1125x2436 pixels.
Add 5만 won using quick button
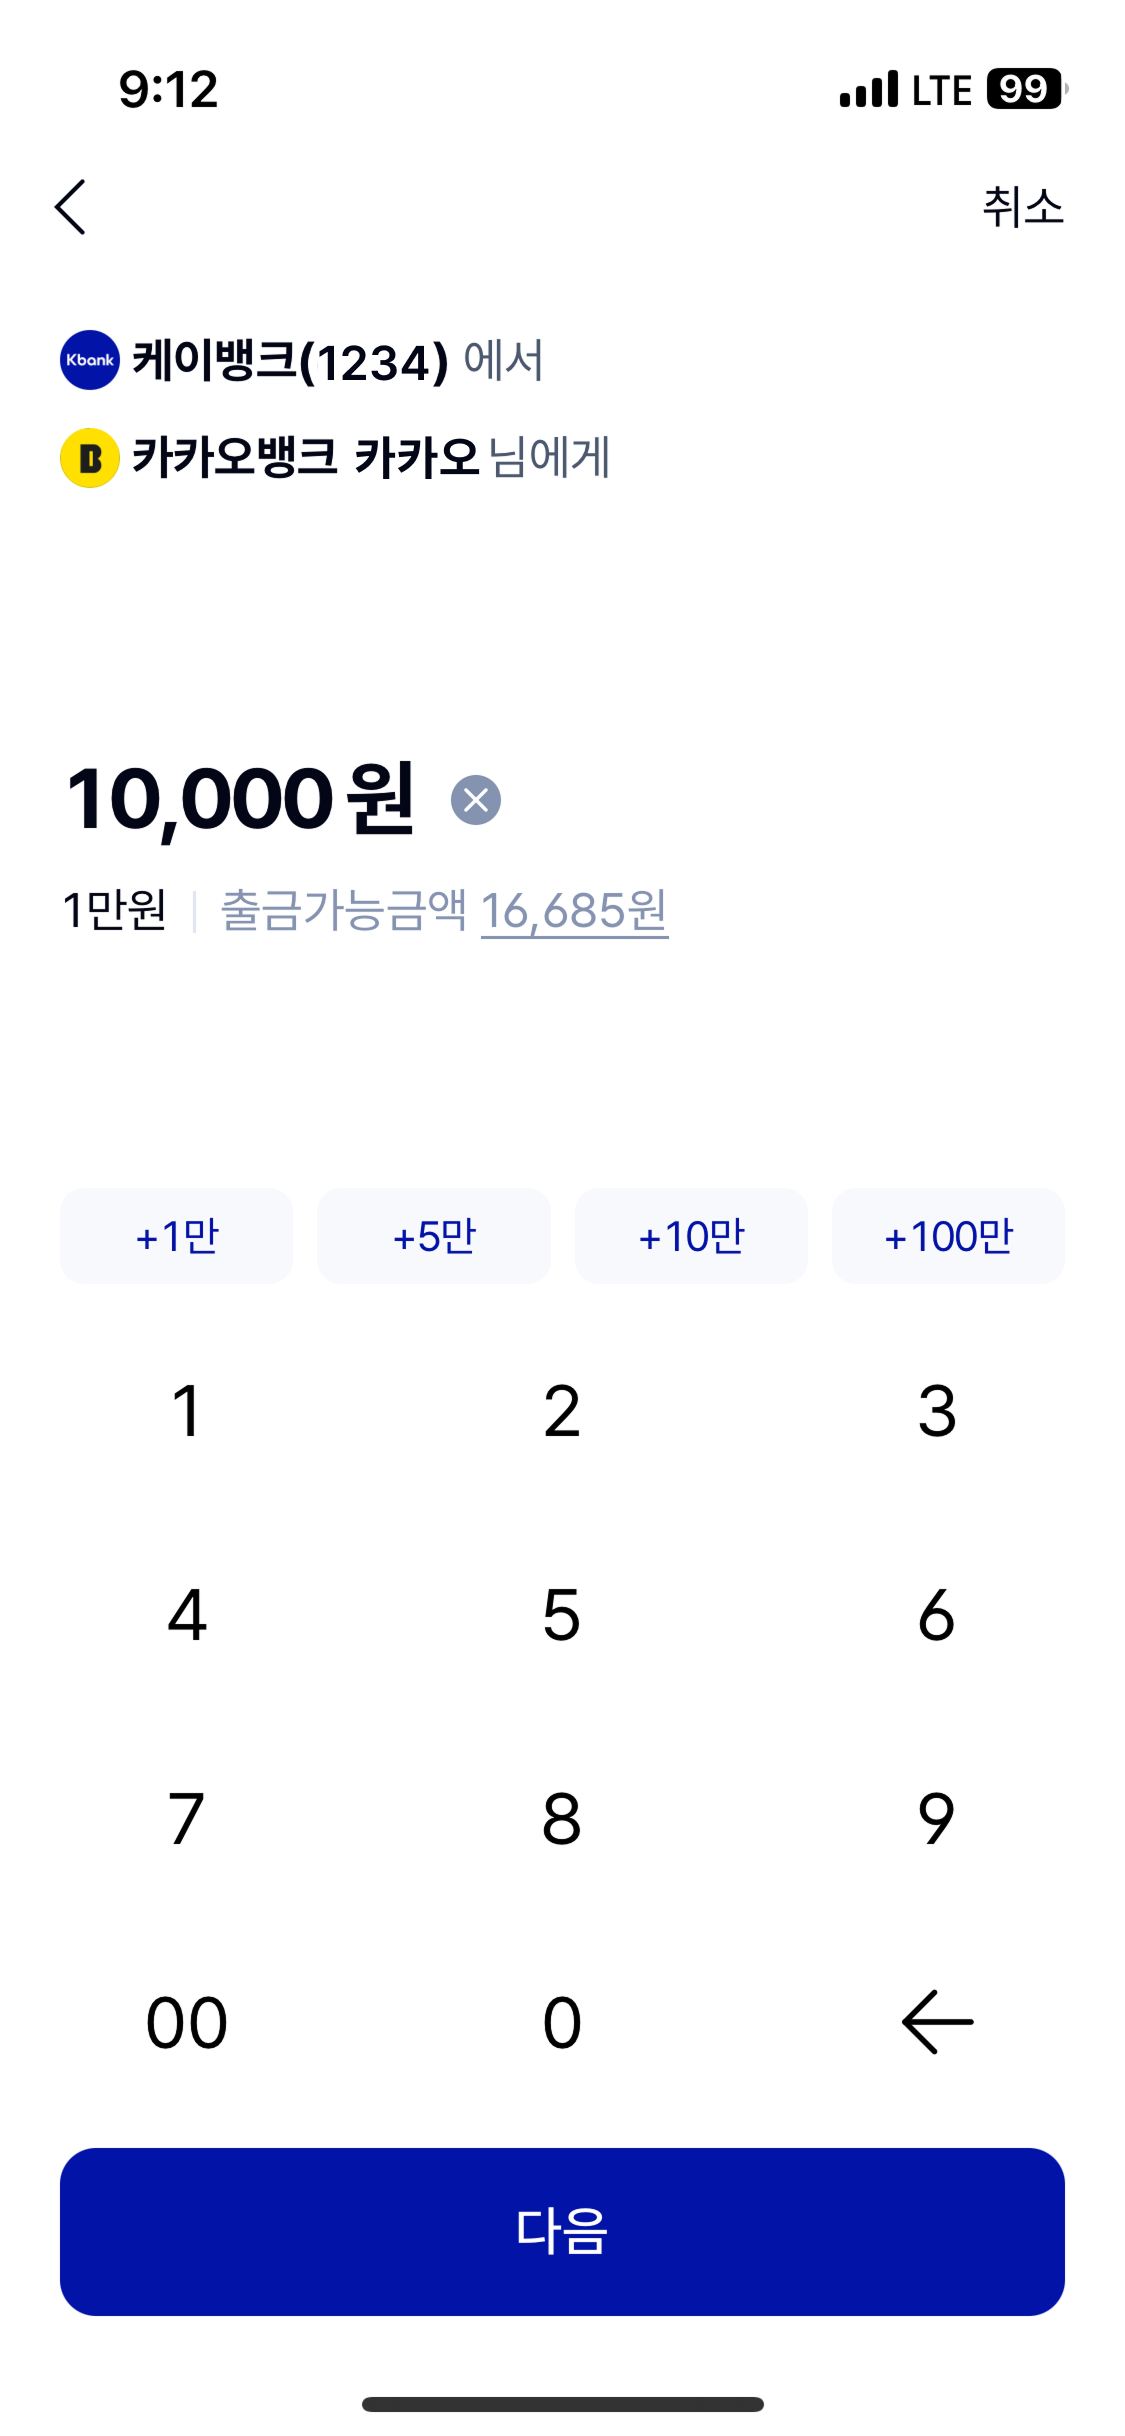[x=434, y=1236]
